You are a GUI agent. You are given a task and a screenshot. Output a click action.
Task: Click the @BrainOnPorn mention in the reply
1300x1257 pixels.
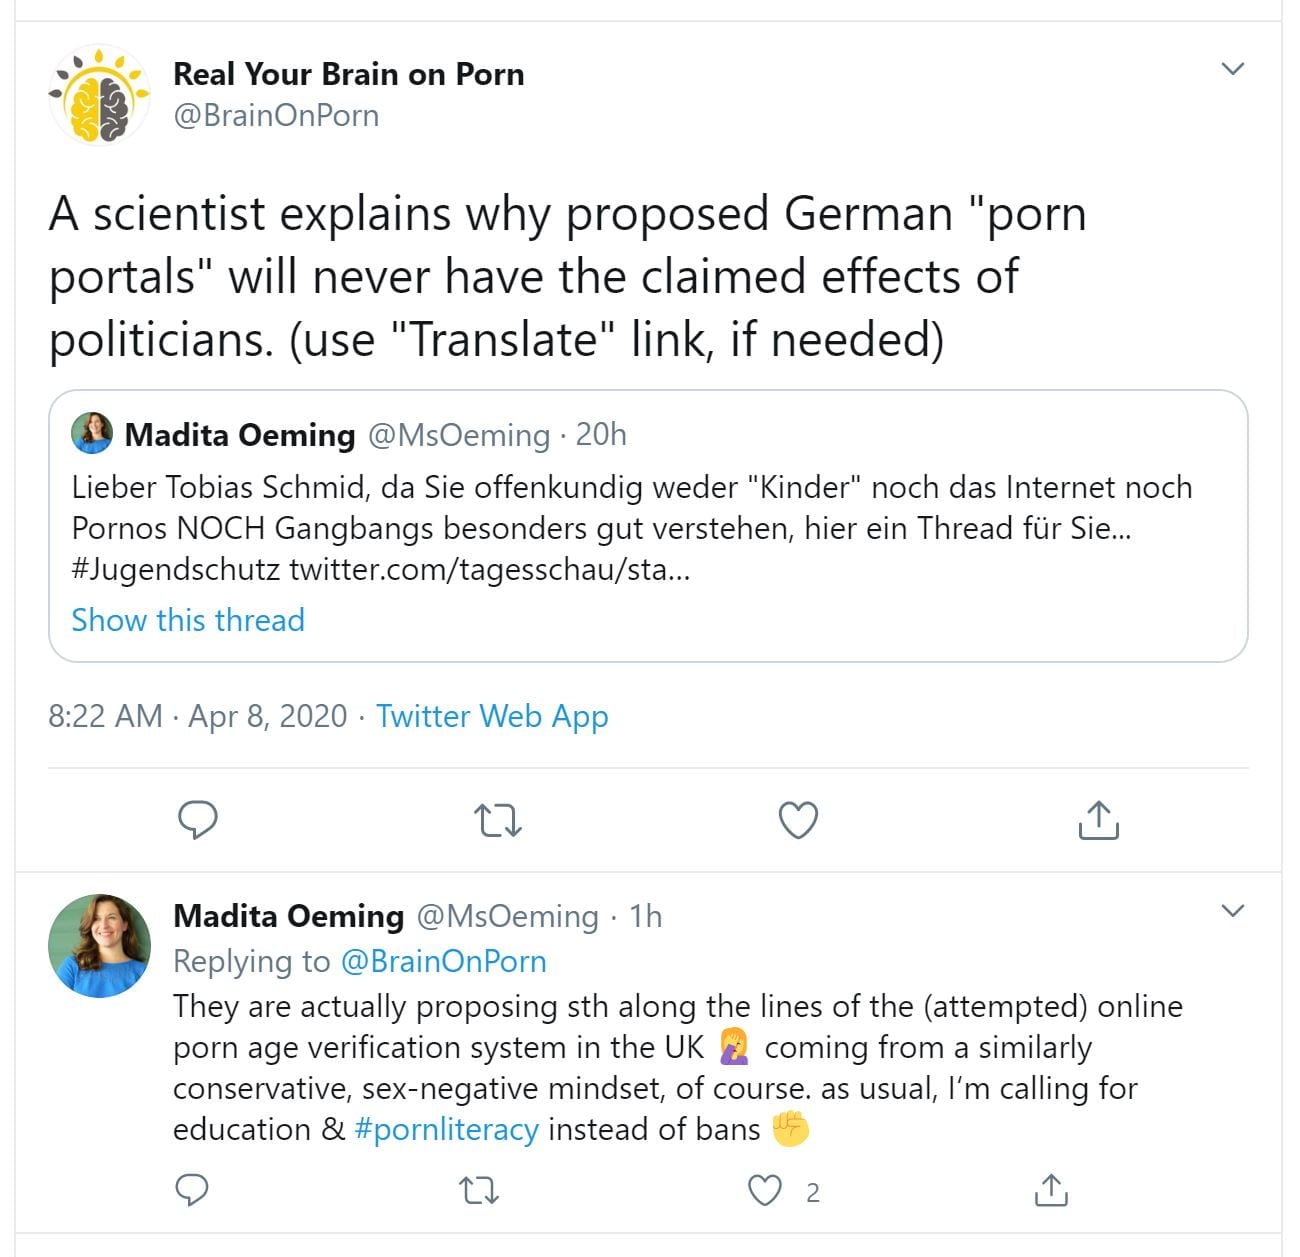pyautogui.click(x=443, y=961)
